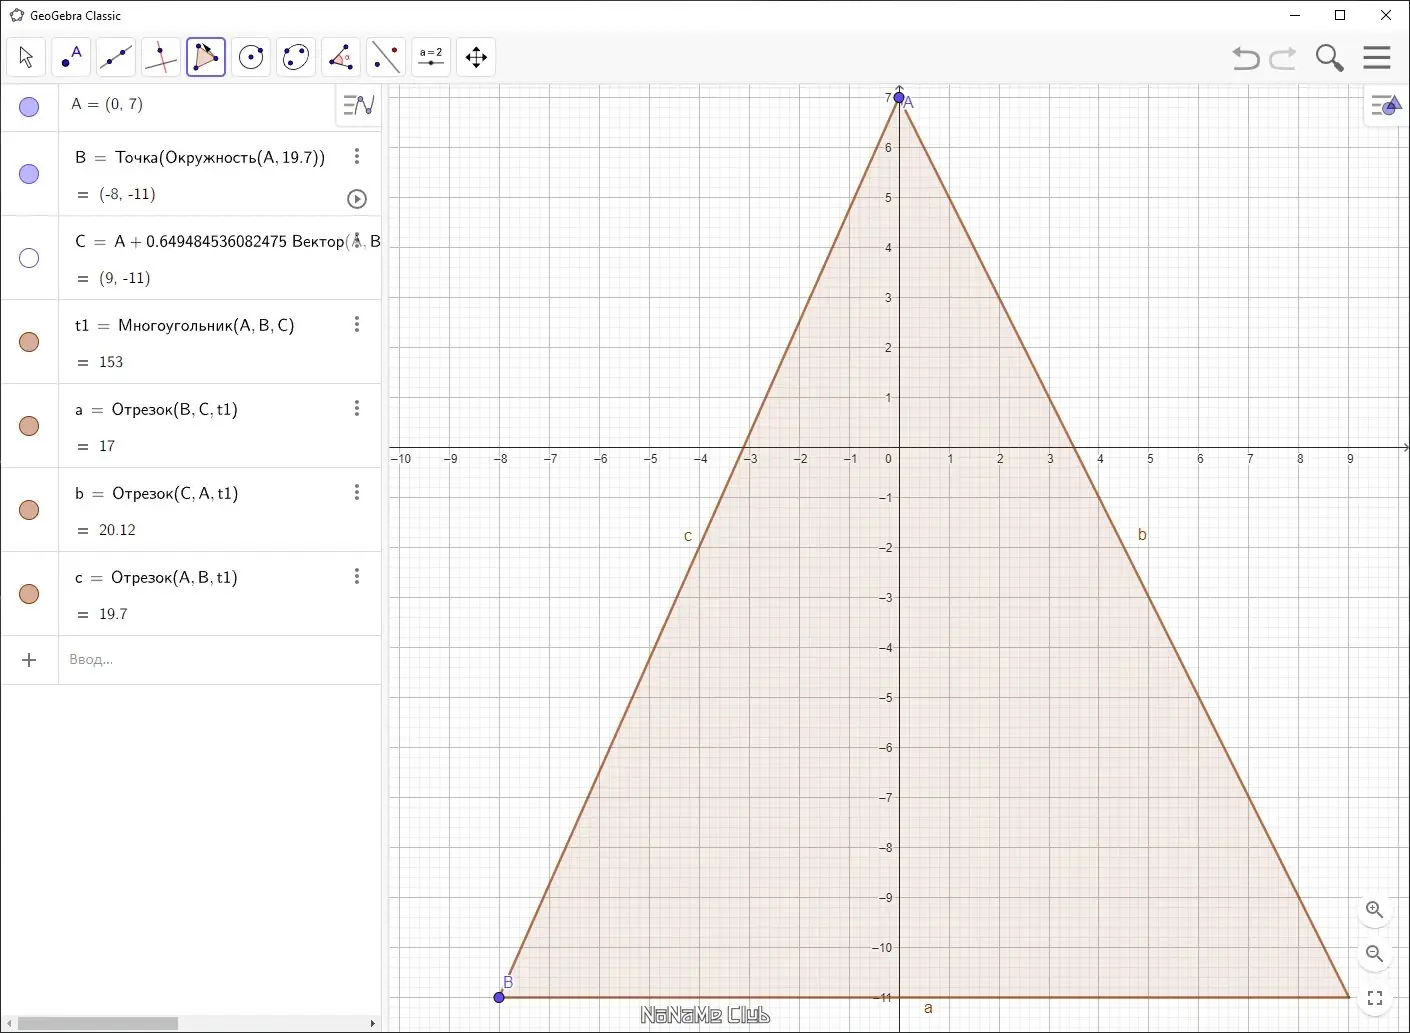Switch graphics view to fullscreen
1410x1033 pixels.
(1375, 998)
